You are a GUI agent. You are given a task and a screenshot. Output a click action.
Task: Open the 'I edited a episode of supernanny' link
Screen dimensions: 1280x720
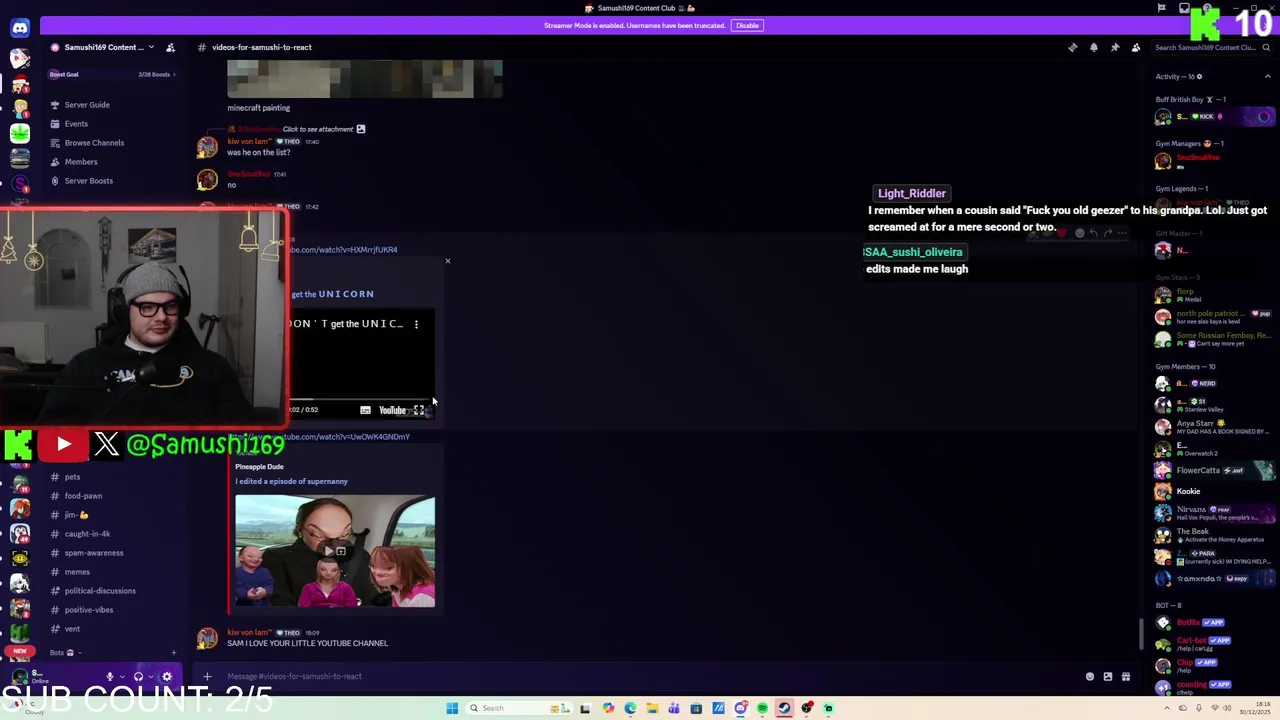291,482
